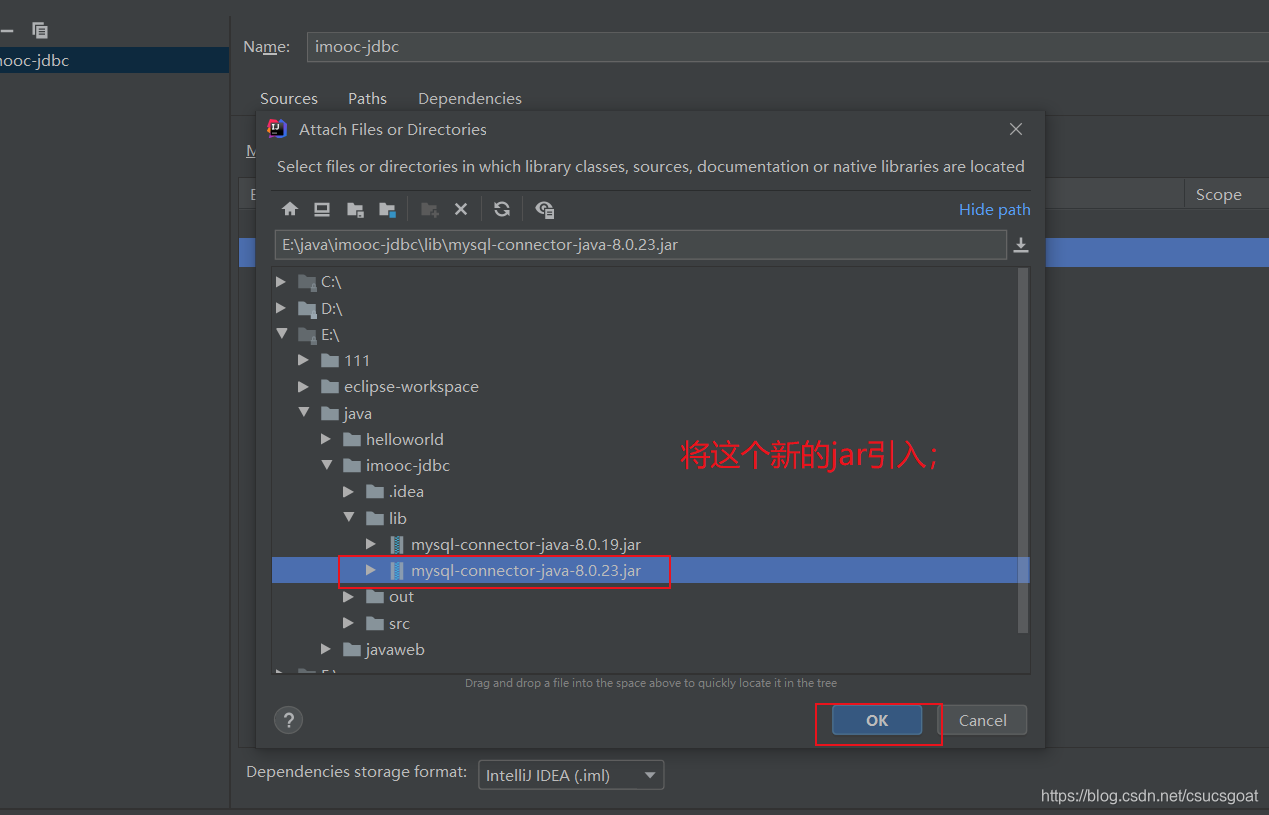Click the remove (minus) icon in left panel
Screen dimensions: 1269x815
7,30
